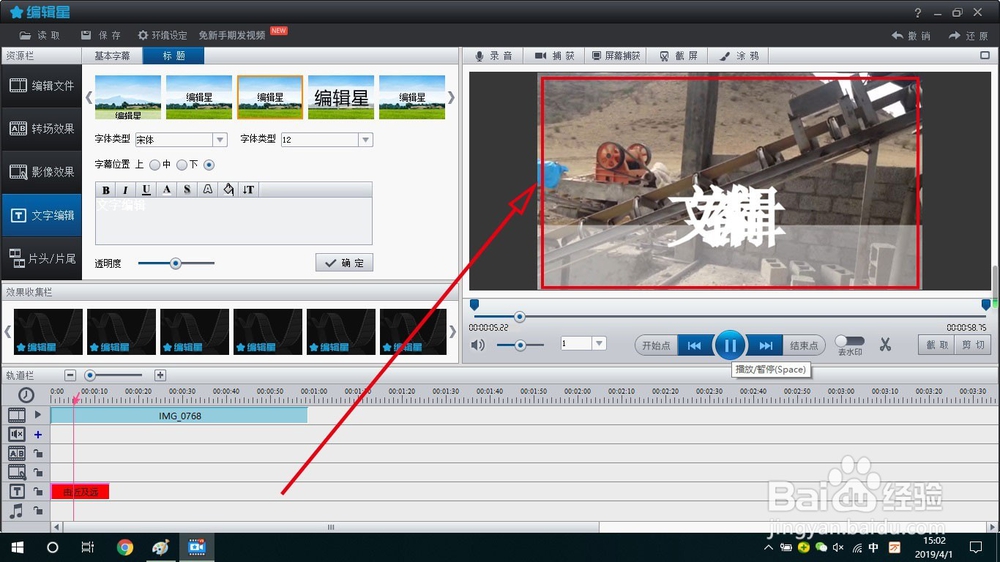
Task: Show more title styles with right chevron
Action: pos(451,98)
